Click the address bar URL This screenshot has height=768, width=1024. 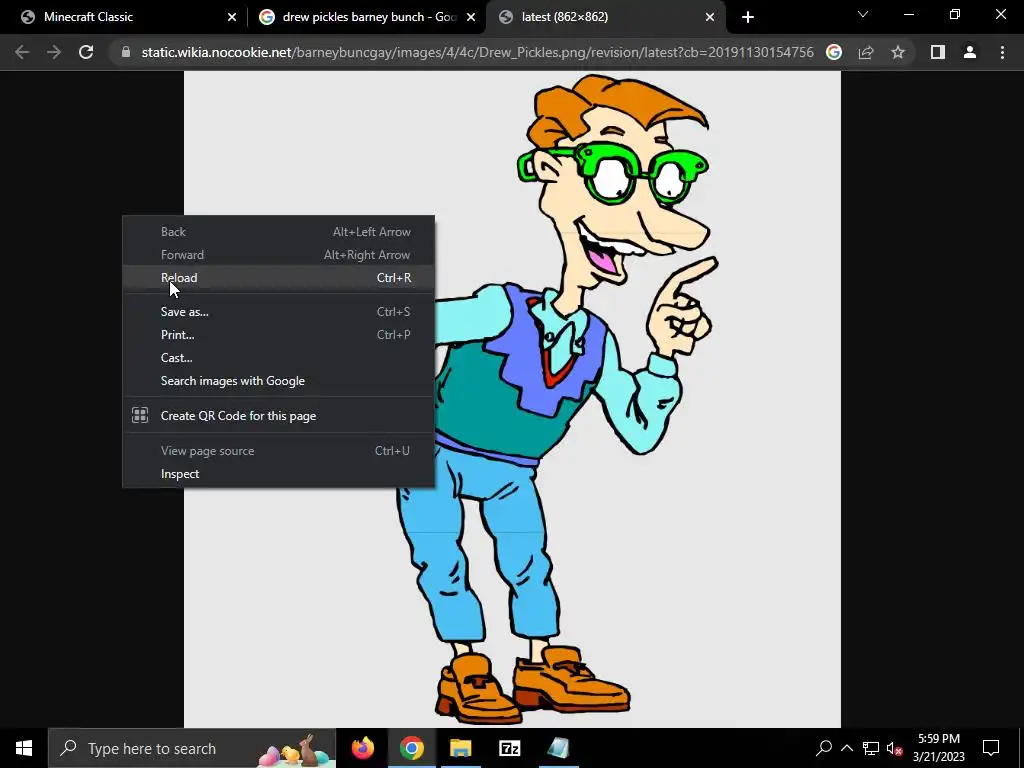pos(477,52)
